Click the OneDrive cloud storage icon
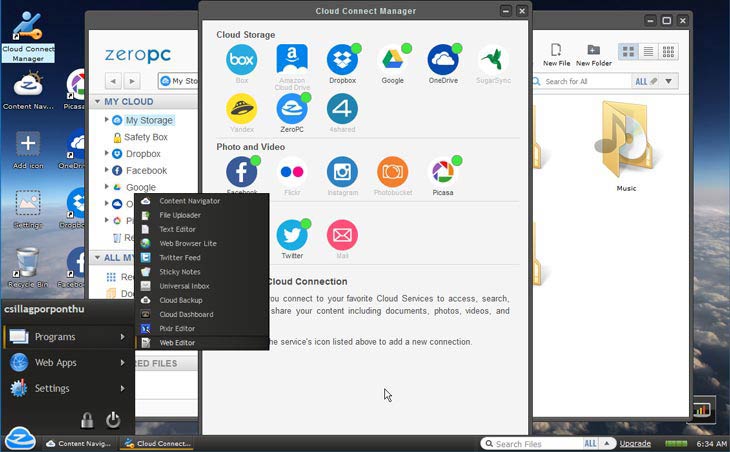This screenshot has height=452, width=730. [443, 60]
